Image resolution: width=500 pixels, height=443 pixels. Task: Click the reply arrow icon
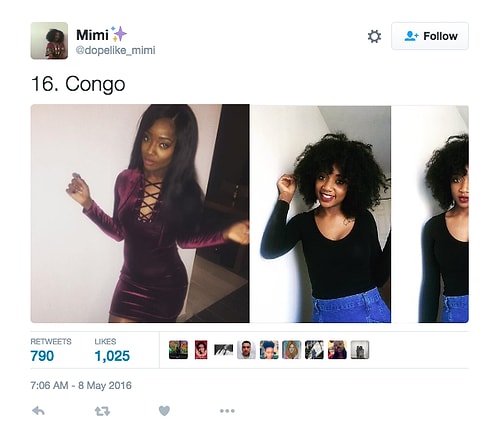(x=38, y=411)
